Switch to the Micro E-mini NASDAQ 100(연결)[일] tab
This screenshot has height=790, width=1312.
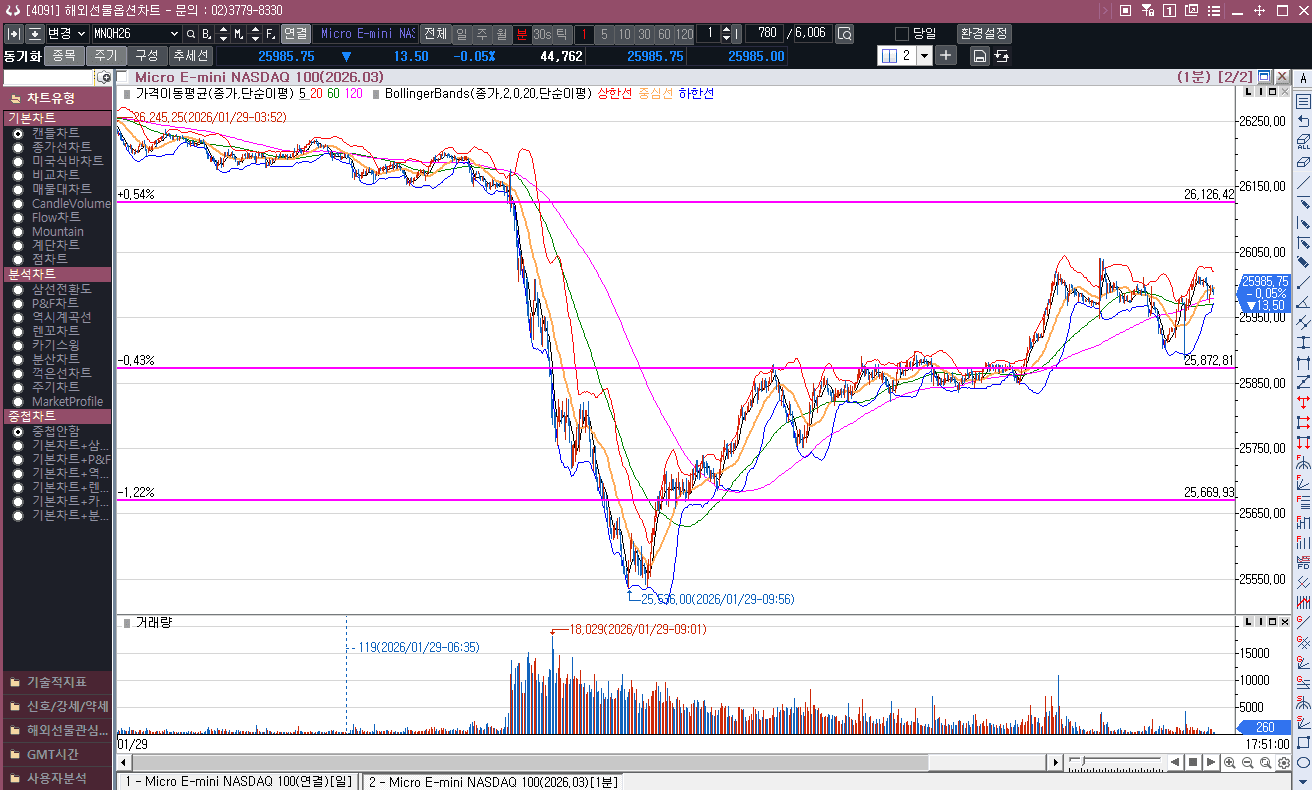(x=238, y=781)
